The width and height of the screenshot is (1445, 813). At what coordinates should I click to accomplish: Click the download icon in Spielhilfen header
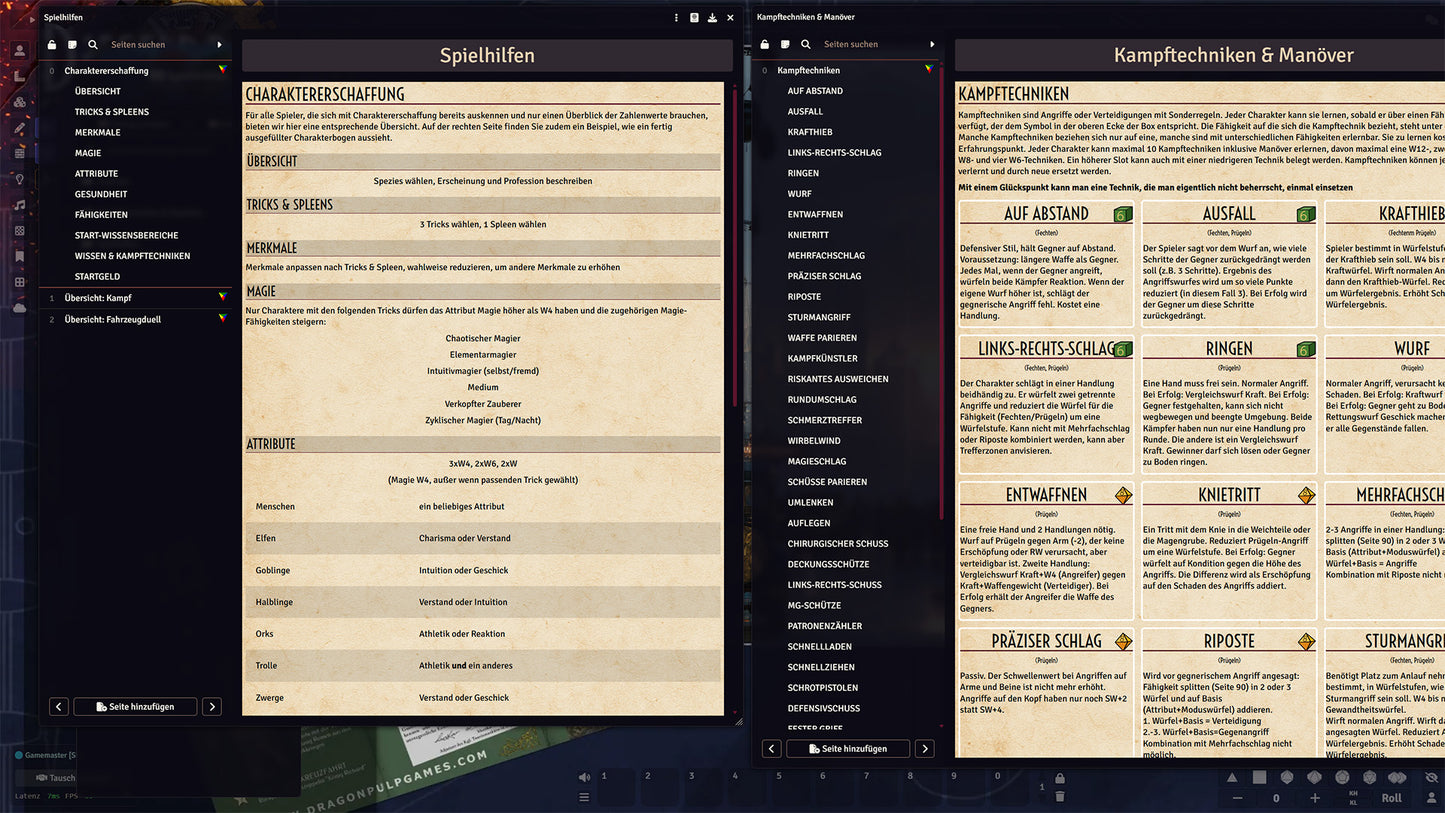point(712,18)
